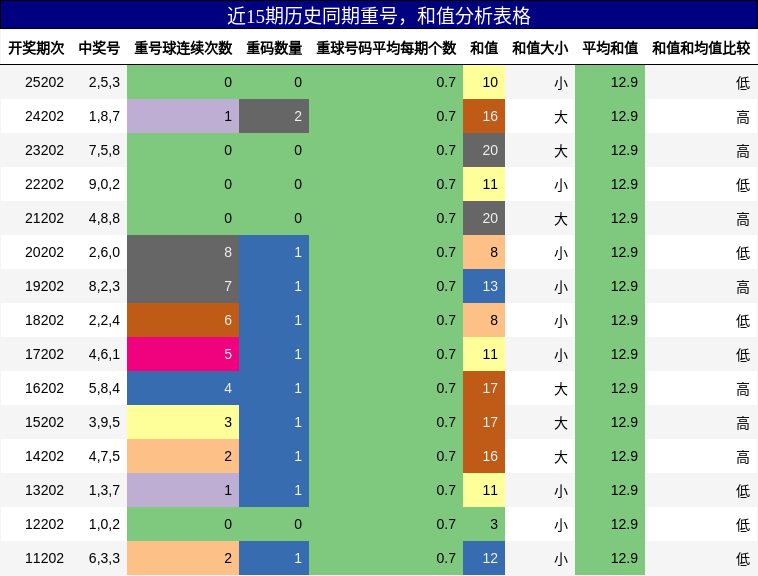The height and width of the screenshot is (576, 758).
Task: Select draw period 23202
Action: tap(44, 150)
